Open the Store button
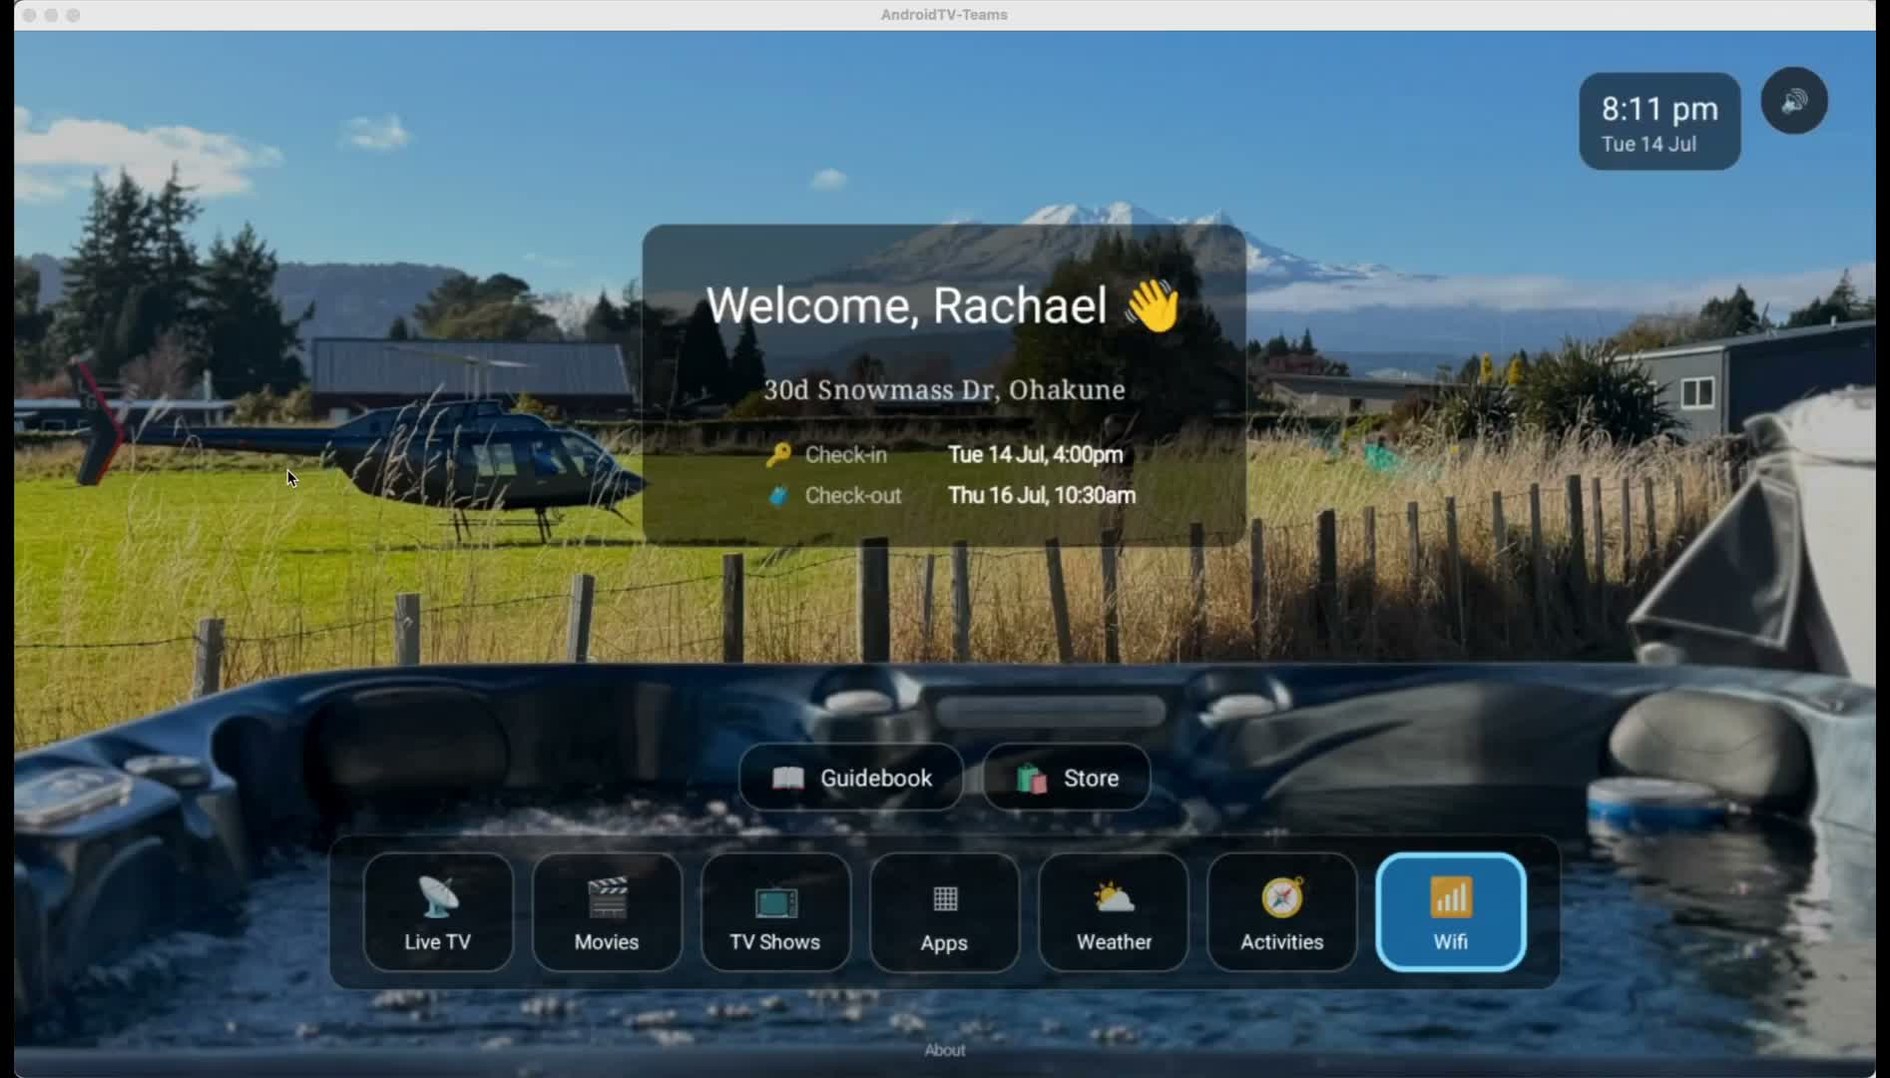The image size is (1890, 1078). click(1066, 777)
